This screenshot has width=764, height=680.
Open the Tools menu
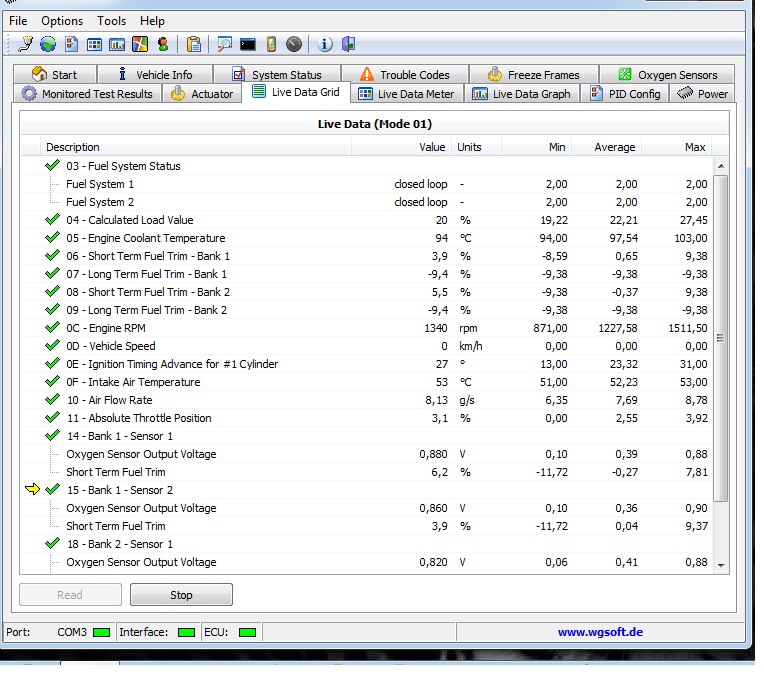(112, 21)
